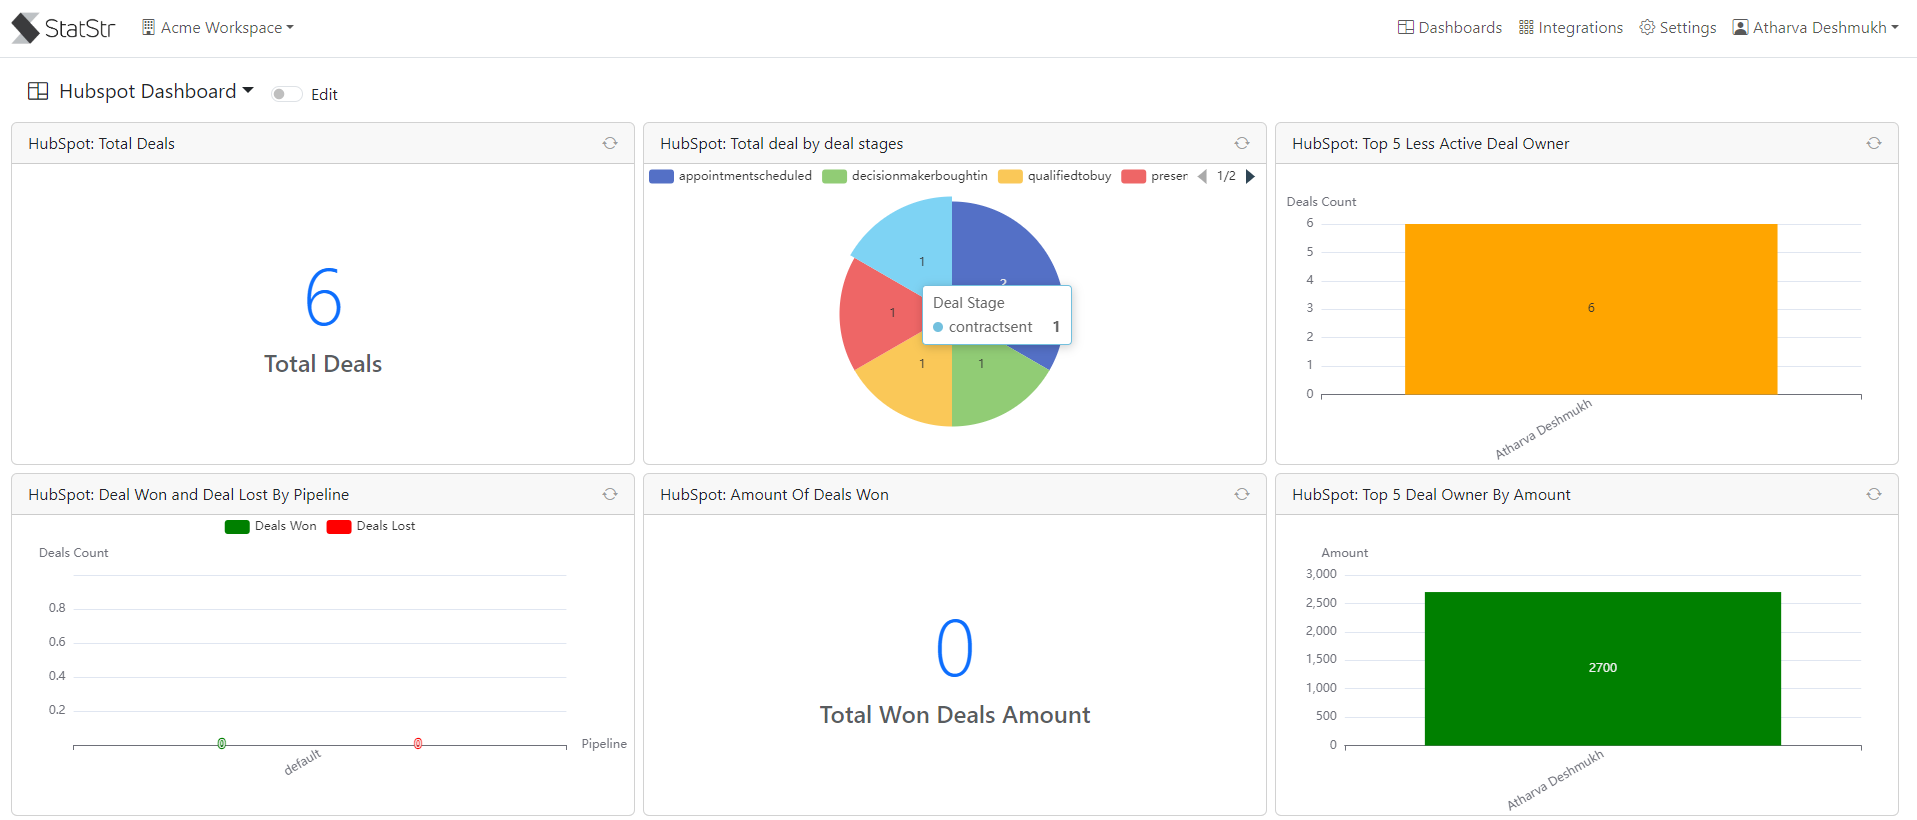Expand the Hubspot Dashboard selector

156,91
